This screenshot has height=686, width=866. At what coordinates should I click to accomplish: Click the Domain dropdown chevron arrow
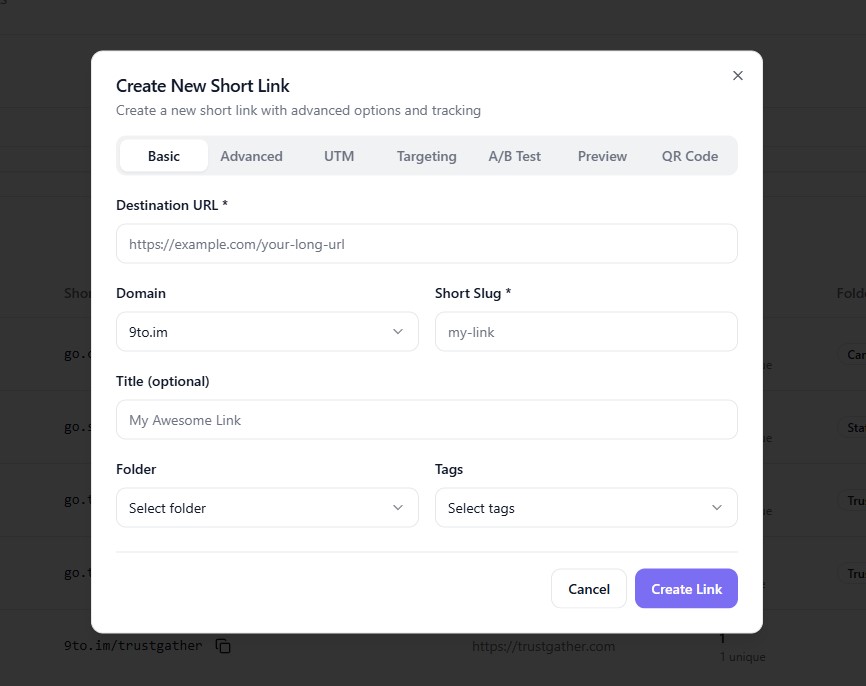pos(398,332)
